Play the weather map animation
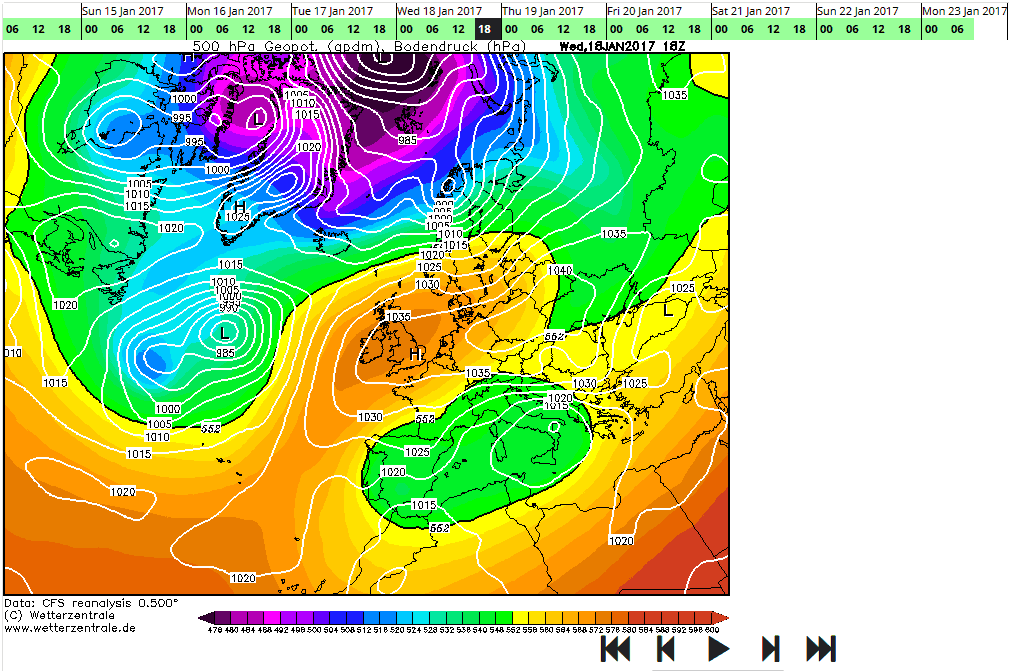The height and width of the screenshot is (671, 1009). (x=718, y=649)
